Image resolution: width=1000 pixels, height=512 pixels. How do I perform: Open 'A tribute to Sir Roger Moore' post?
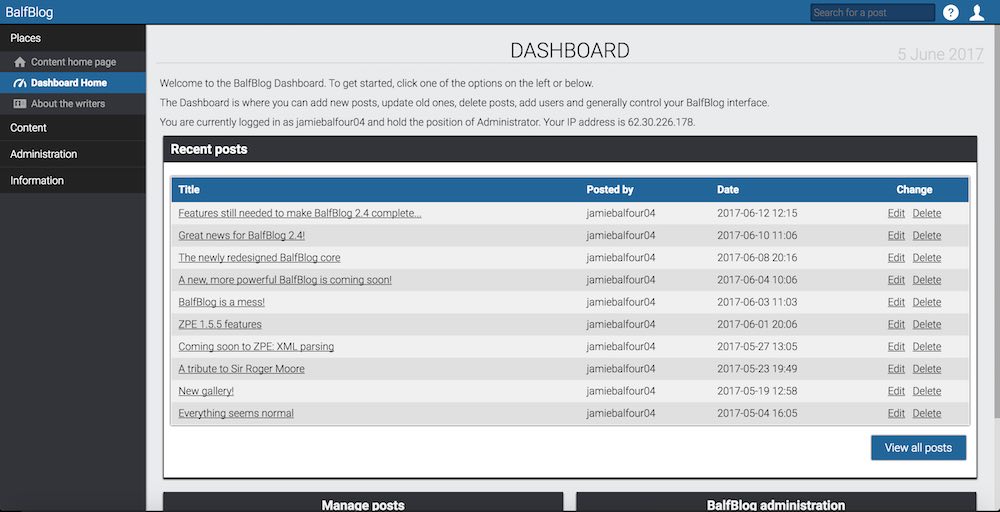point(241,369)
